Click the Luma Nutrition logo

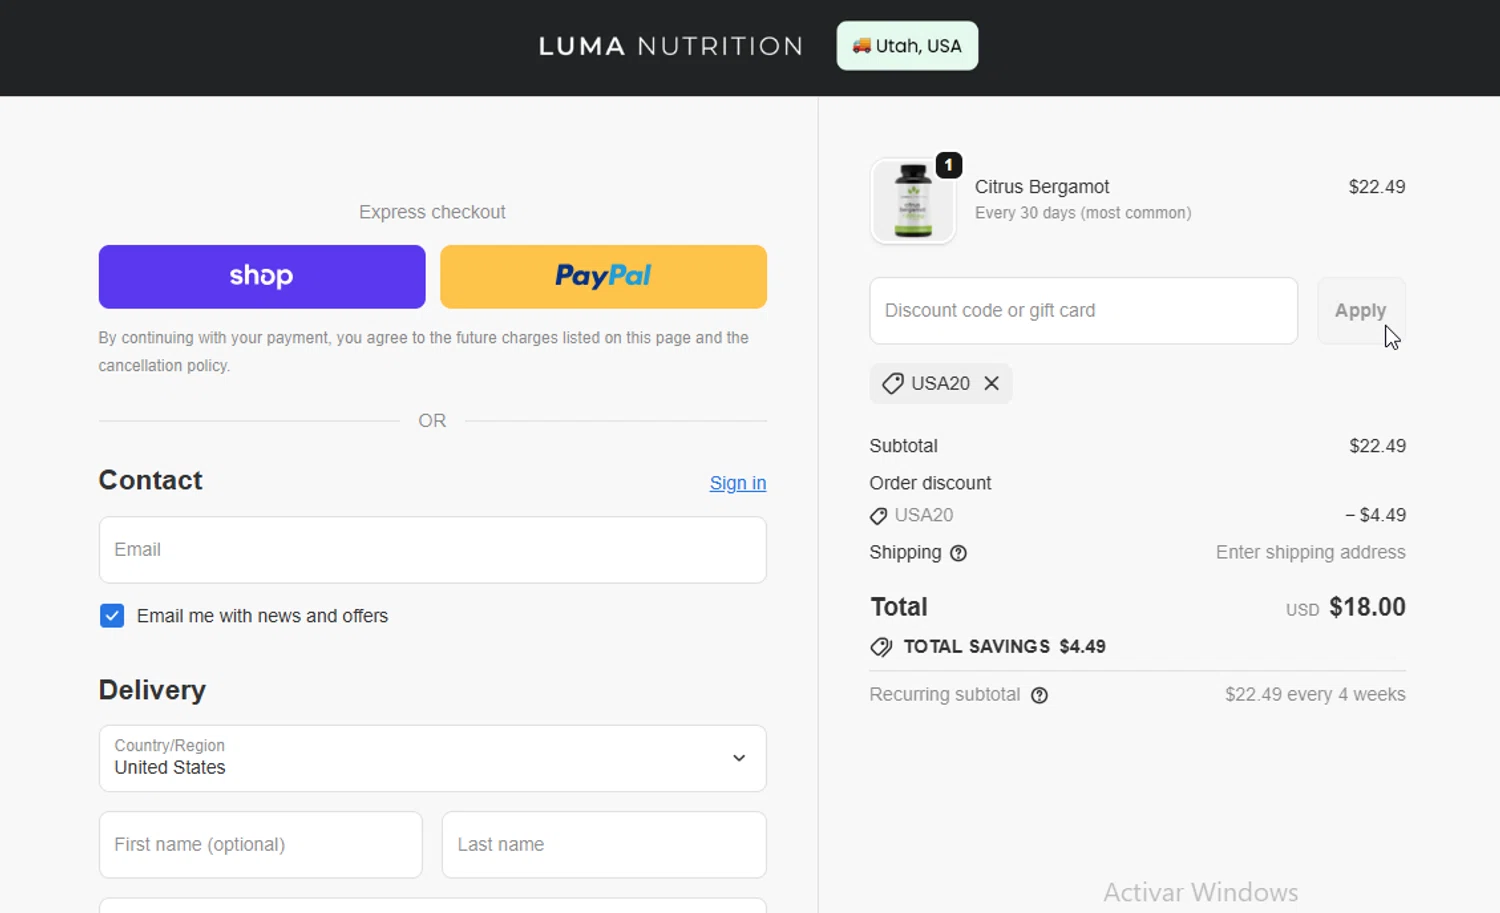coord(670,46)
